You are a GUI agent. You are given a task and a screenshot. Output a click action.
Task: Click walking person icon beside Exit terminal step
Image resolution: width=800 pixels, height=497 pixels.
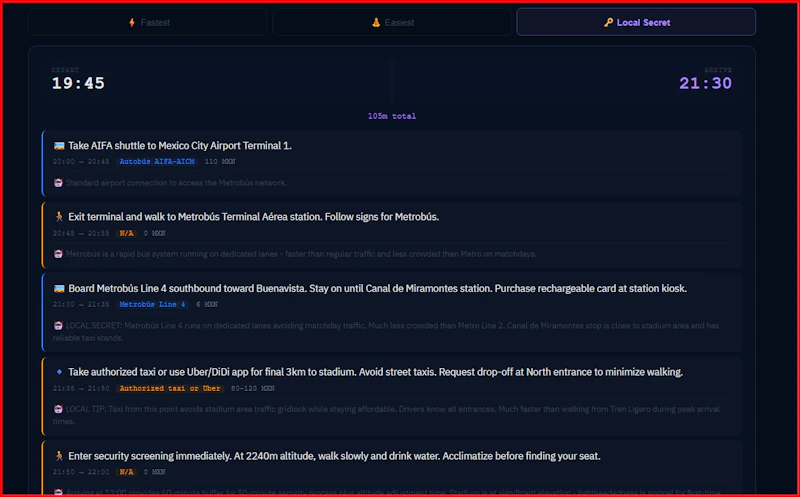tap(59, 217)
